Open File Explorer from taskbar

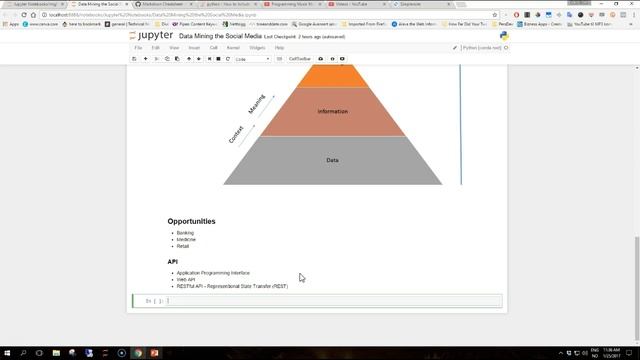56,353
